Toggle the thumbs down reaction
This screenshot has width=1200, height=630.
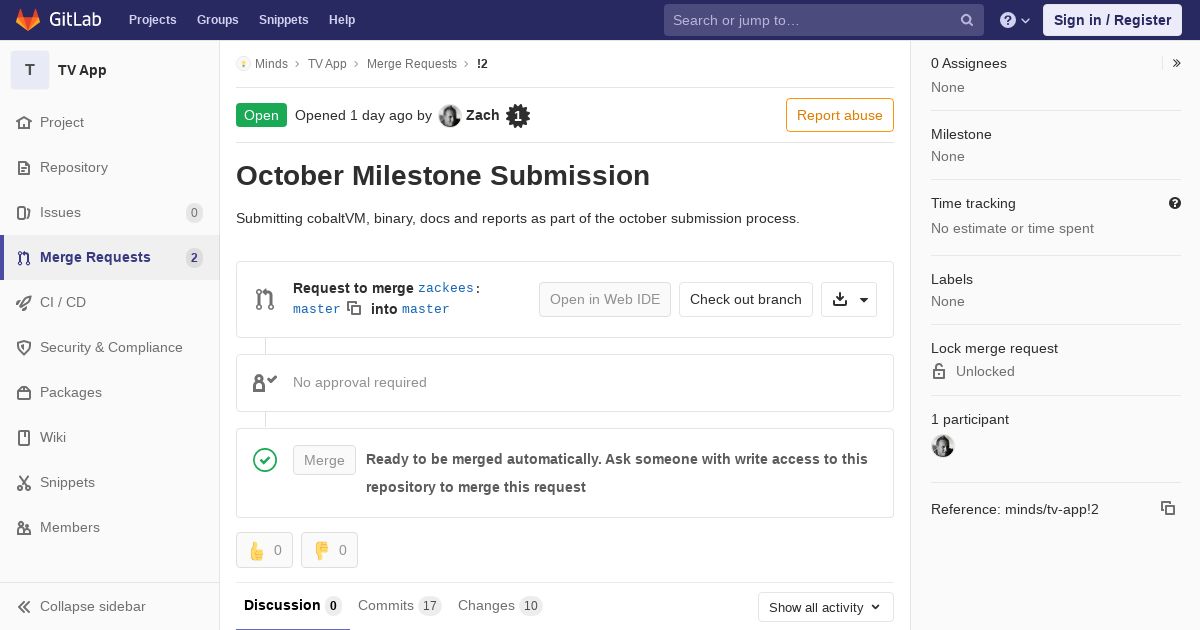329,550
